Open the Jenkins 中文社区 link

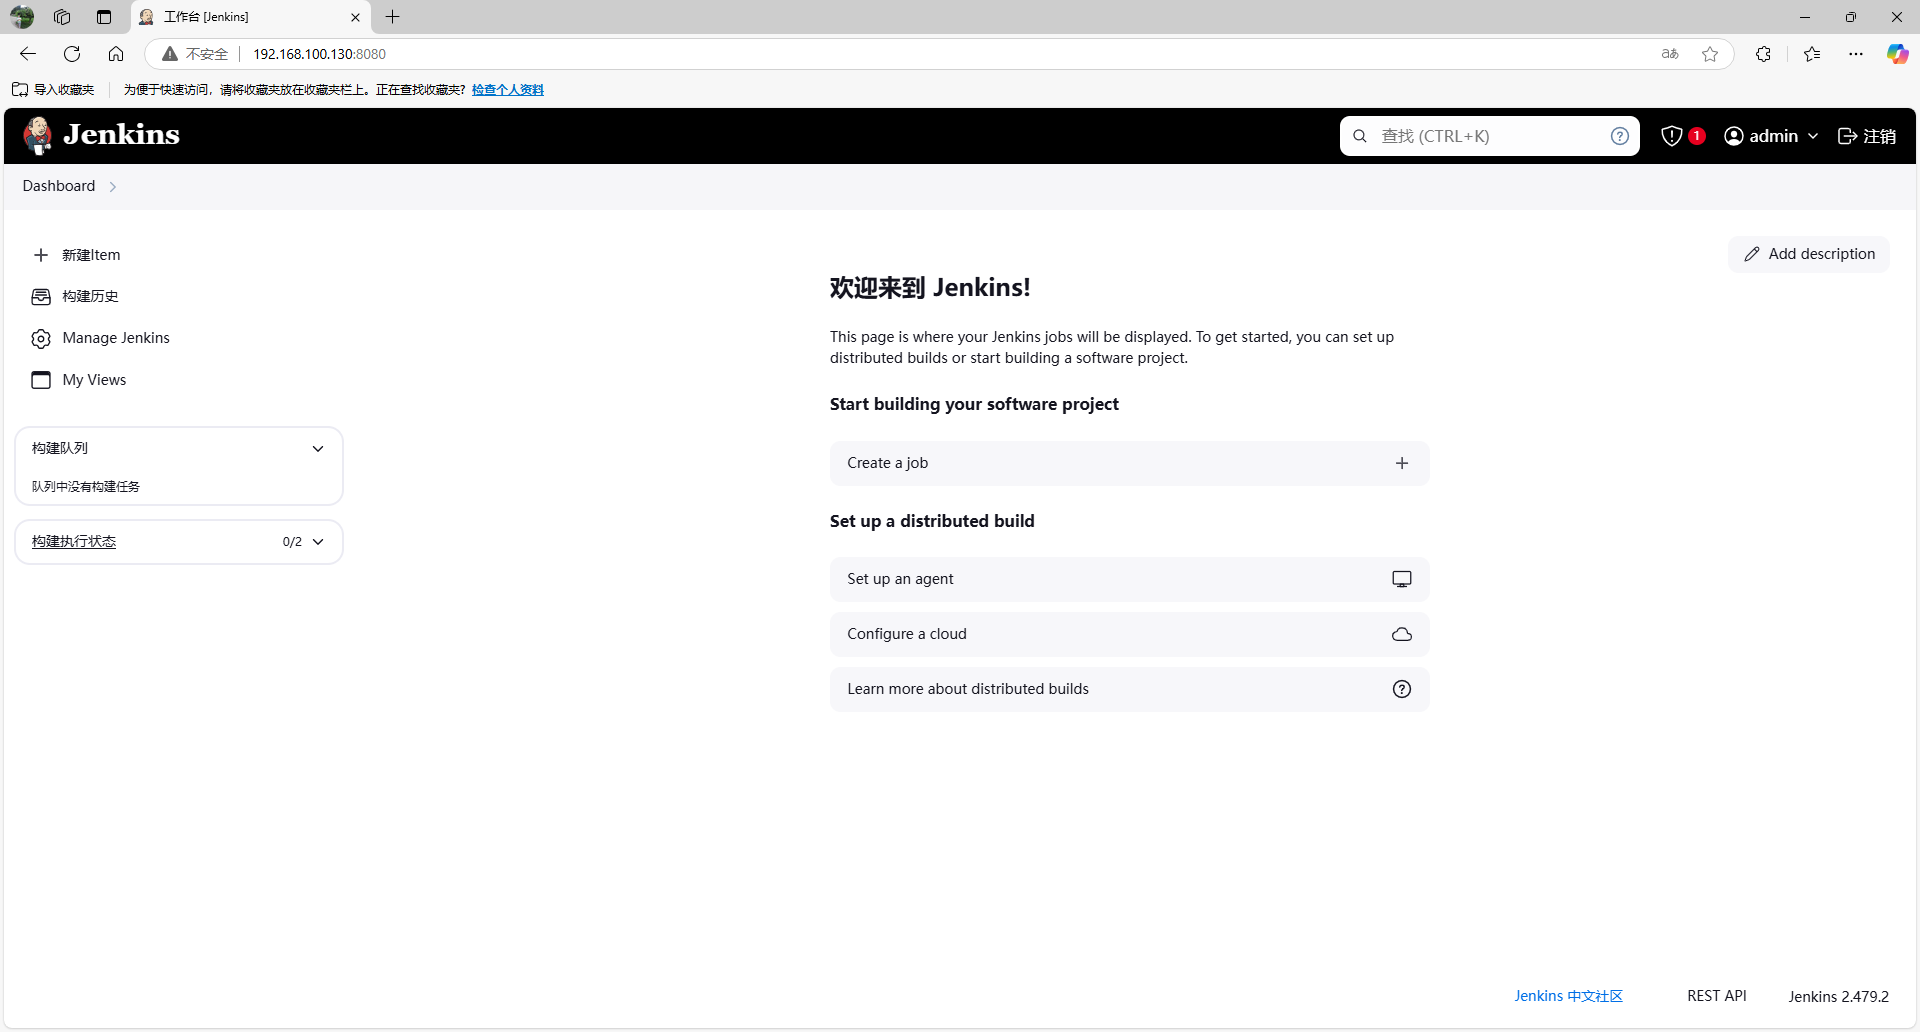point(1568,996)
